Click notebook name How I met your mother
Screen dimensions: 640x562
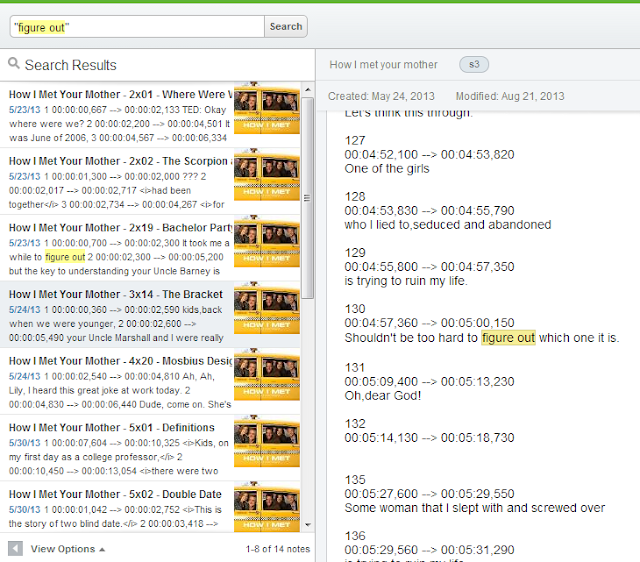coord(383,64)
